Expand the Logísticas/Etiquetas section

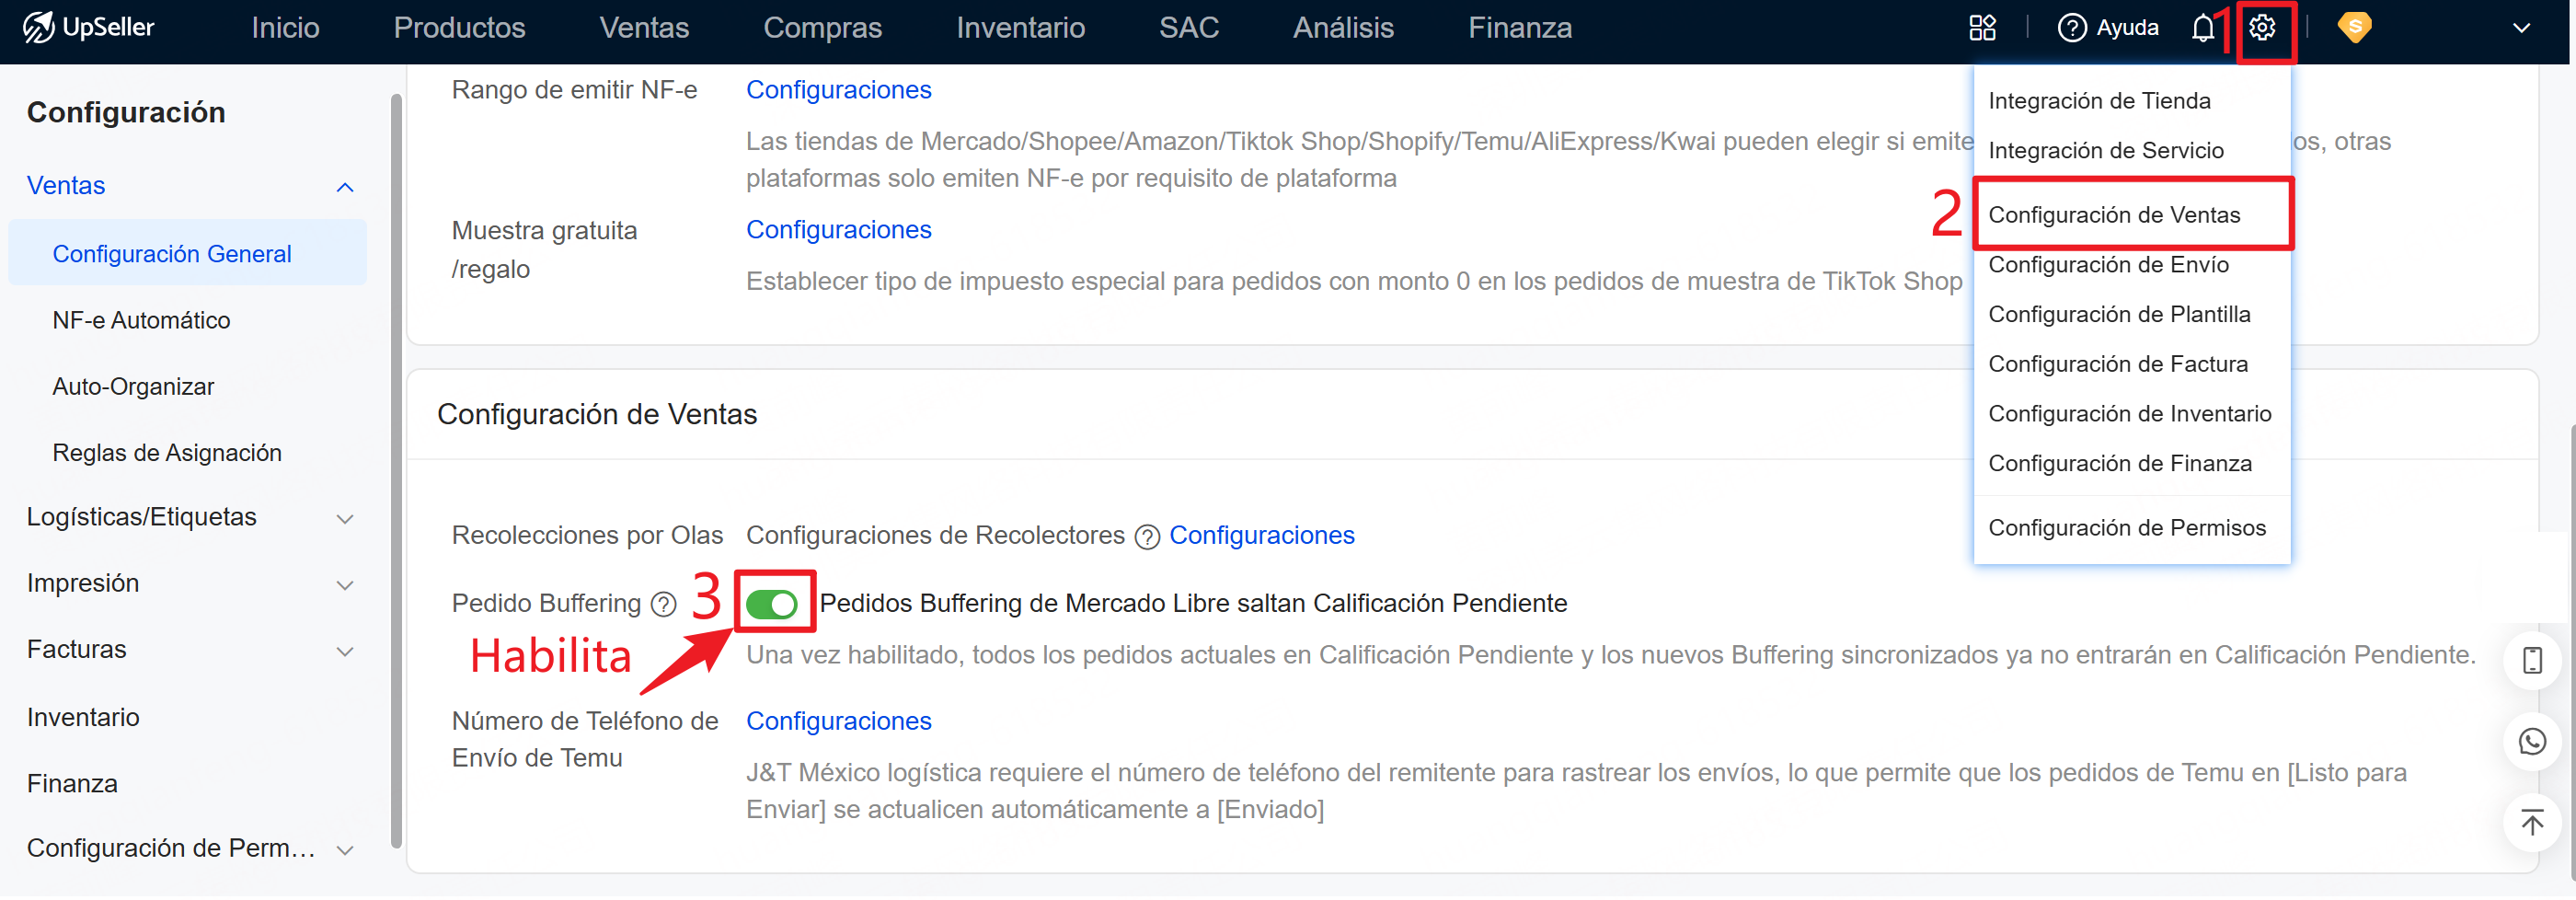(x=345, y=518)
